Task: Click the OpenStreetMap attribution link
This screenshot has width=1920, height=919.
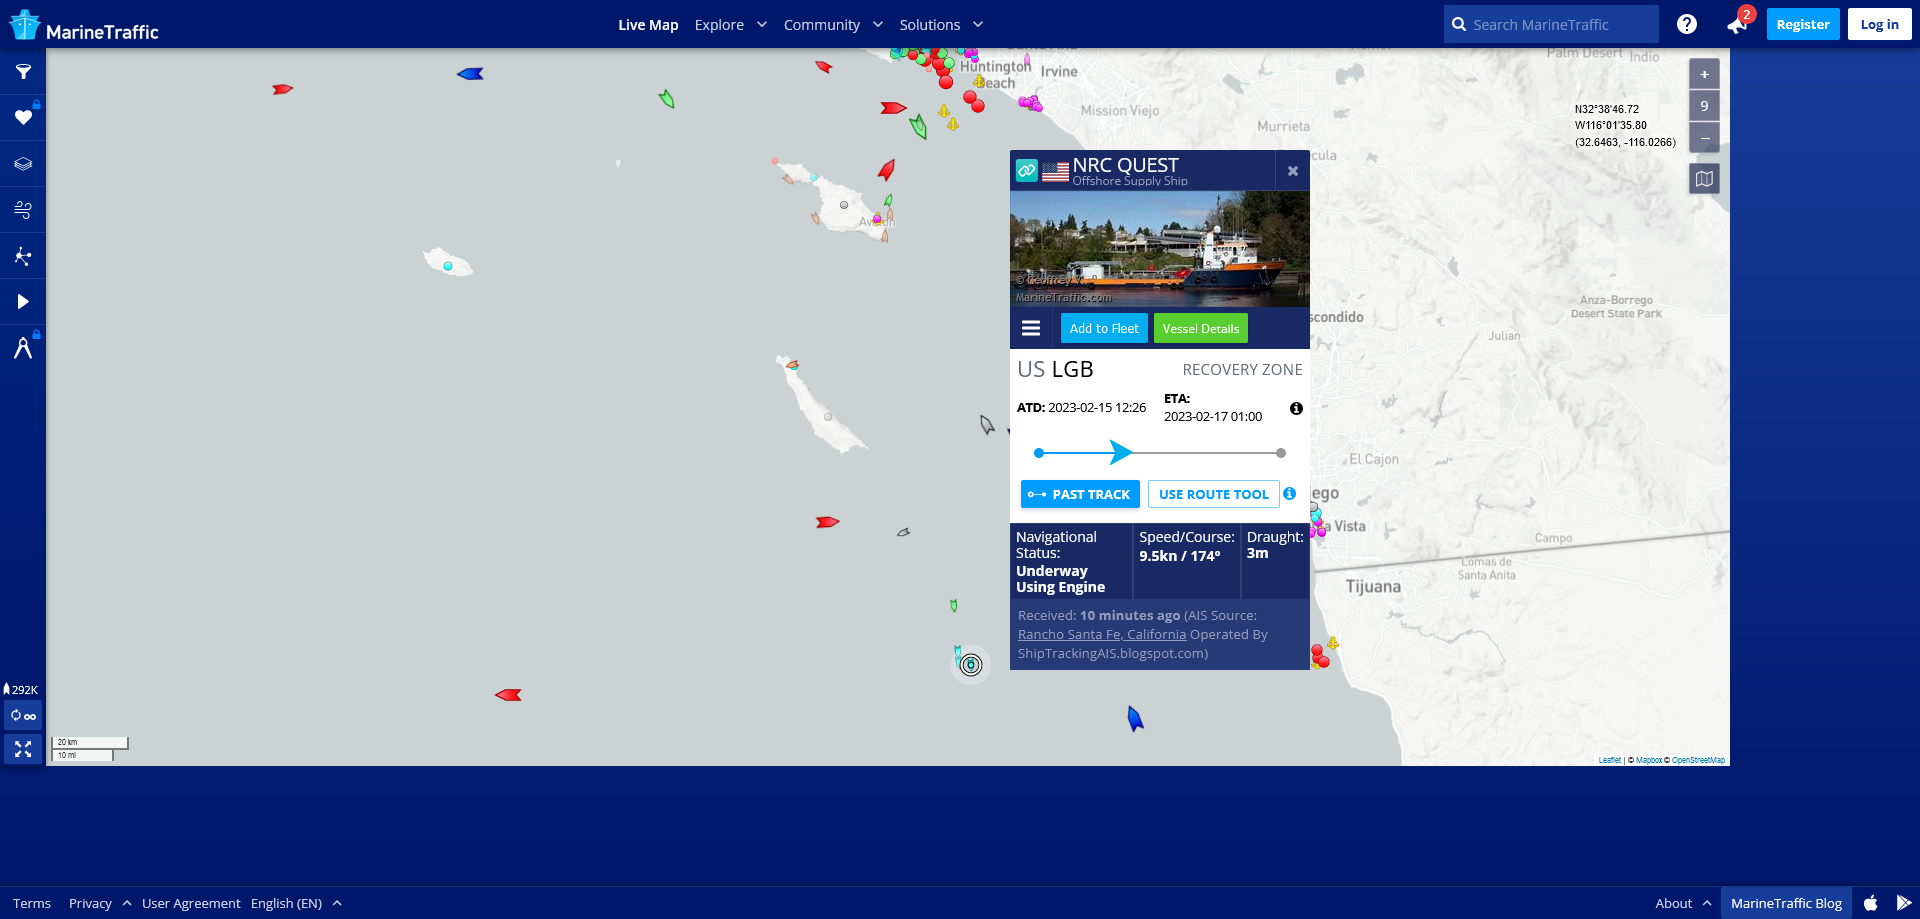Action: tap(1698, 760)
